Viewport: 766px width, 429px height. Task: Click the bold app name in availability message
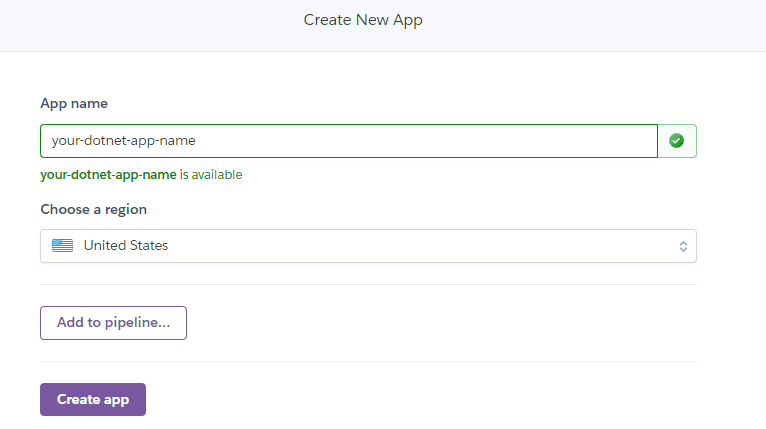pyautogui.click(x=108, y=174)
